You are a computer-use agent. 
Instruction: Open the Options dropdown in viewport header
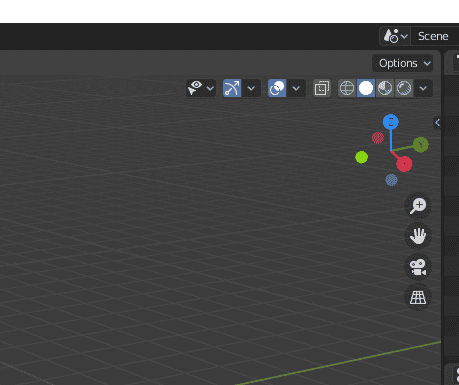tap(403, 63)
